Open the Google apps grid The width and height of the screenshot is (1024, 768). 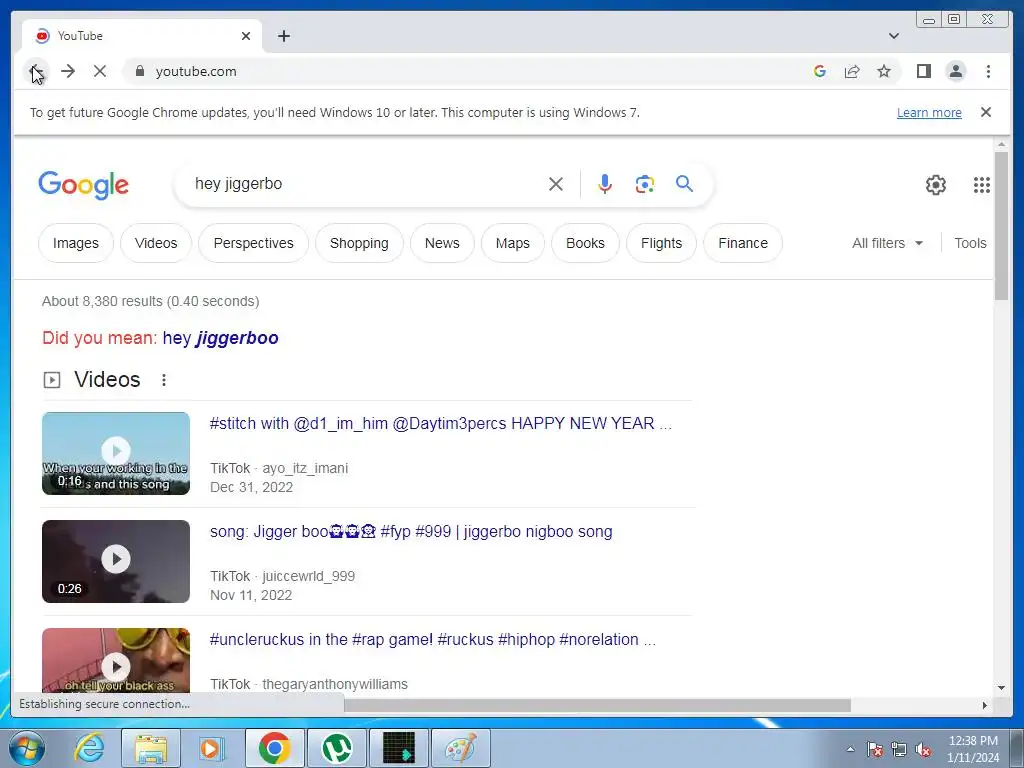[982, 185]
